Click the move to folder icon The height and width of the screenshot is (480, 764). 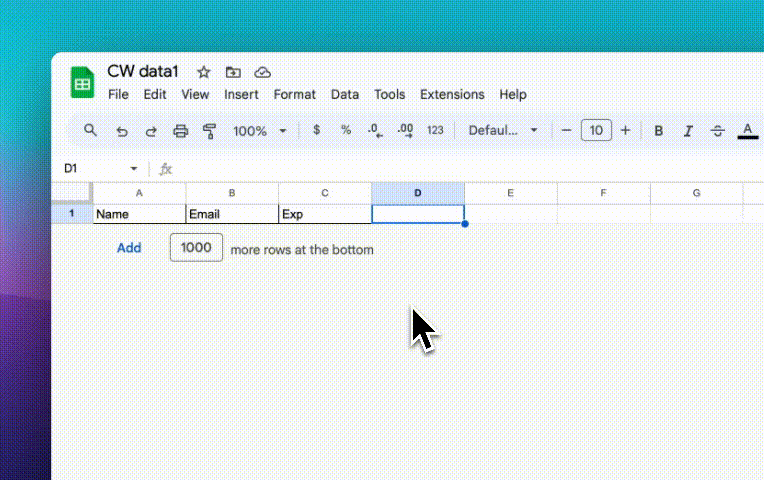[233, 73]
